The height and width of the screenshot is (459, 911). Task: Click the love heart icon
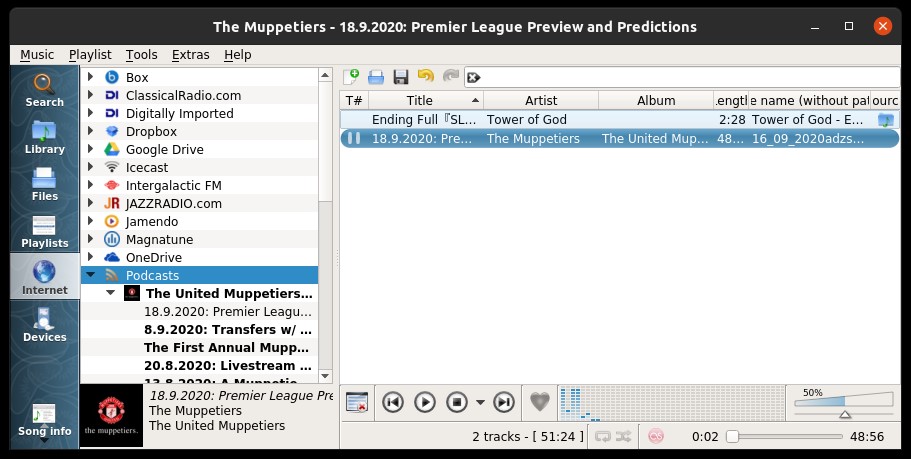pos(540,402)
